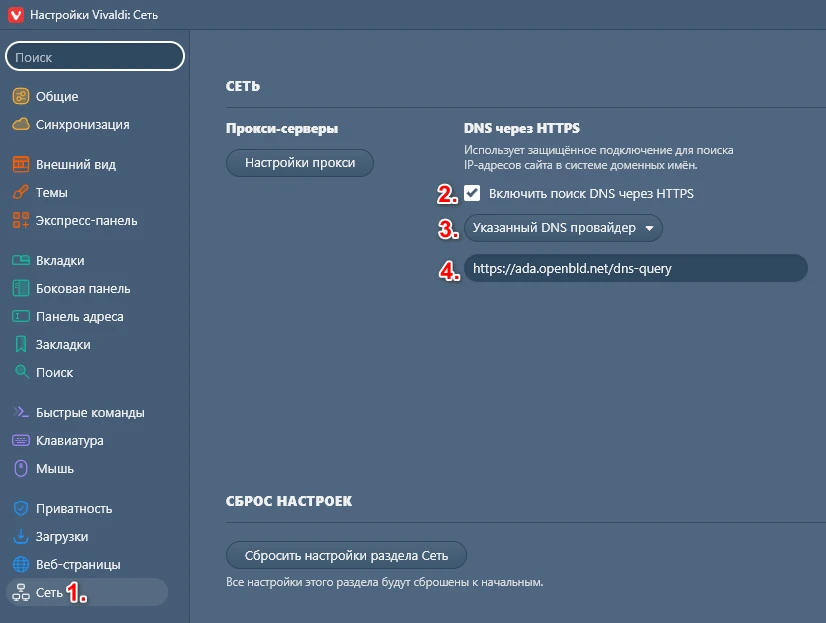826x623 pixels.
Task: Select the Сеть category label
Action: [49, 593]
